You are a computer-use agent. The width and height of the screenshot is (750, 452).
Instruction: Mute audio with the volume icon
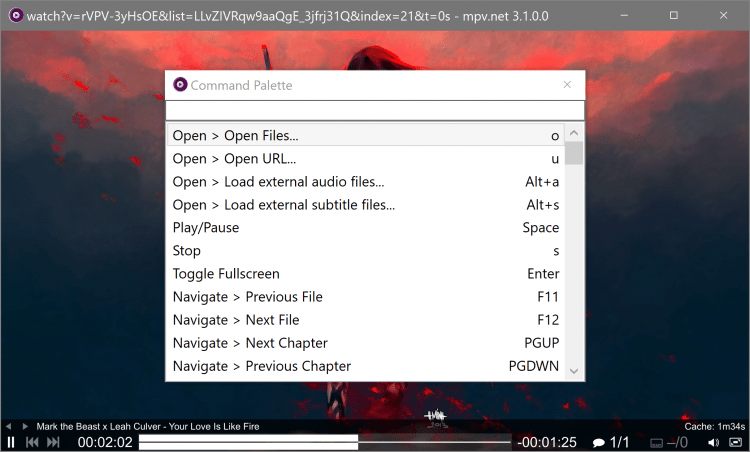point(714,442)
